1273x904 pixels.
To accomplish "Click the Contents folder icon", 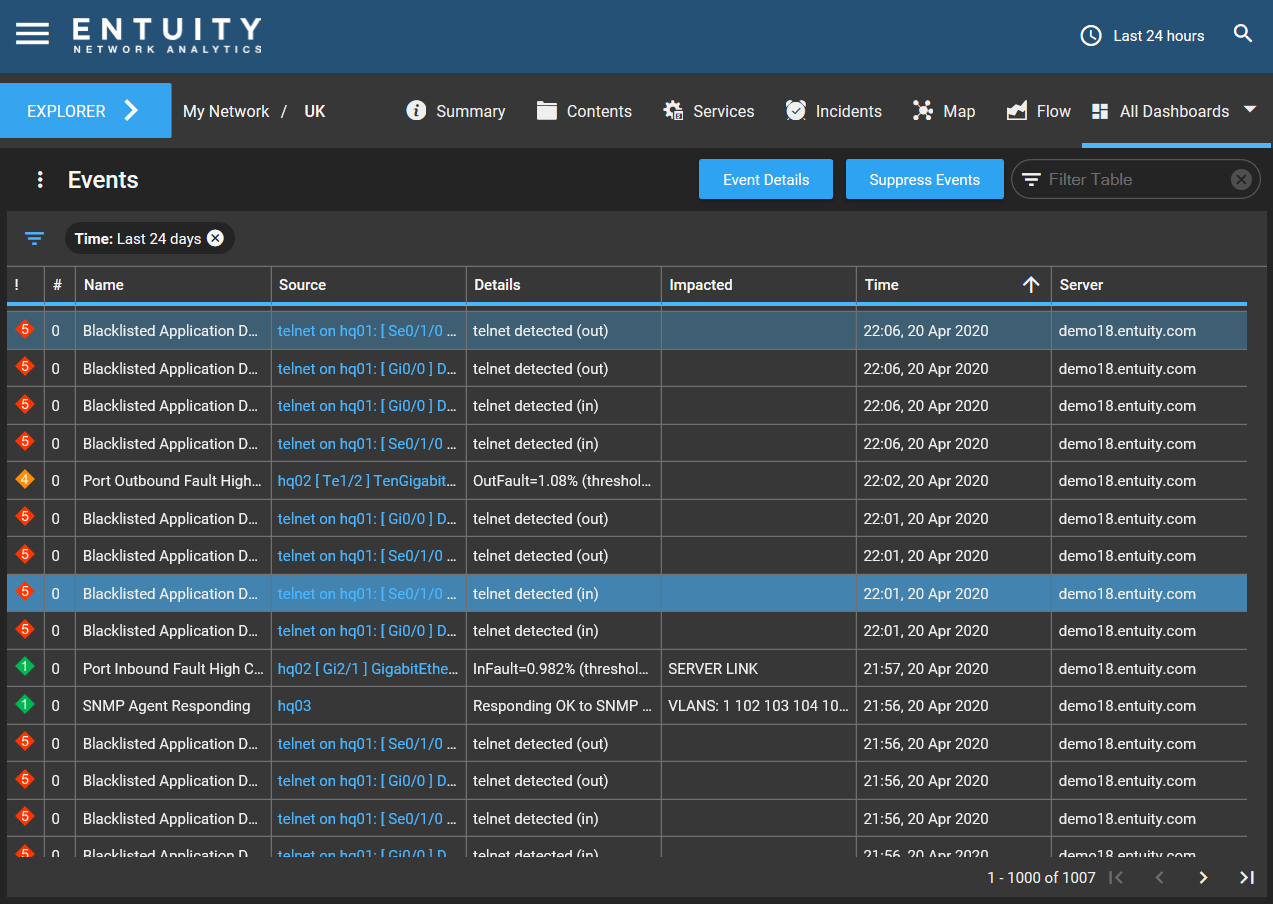I will [x=546, y=110].
